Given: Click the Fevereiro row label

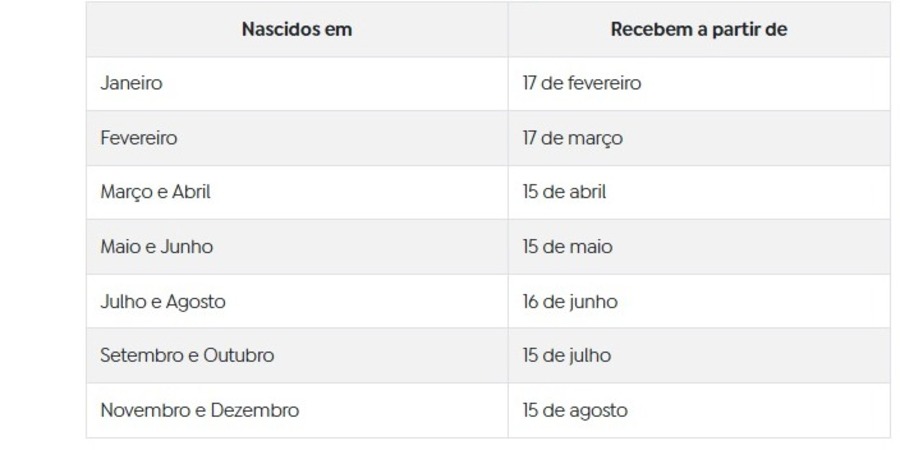Looking at the screenshot, I should [139, 138].
